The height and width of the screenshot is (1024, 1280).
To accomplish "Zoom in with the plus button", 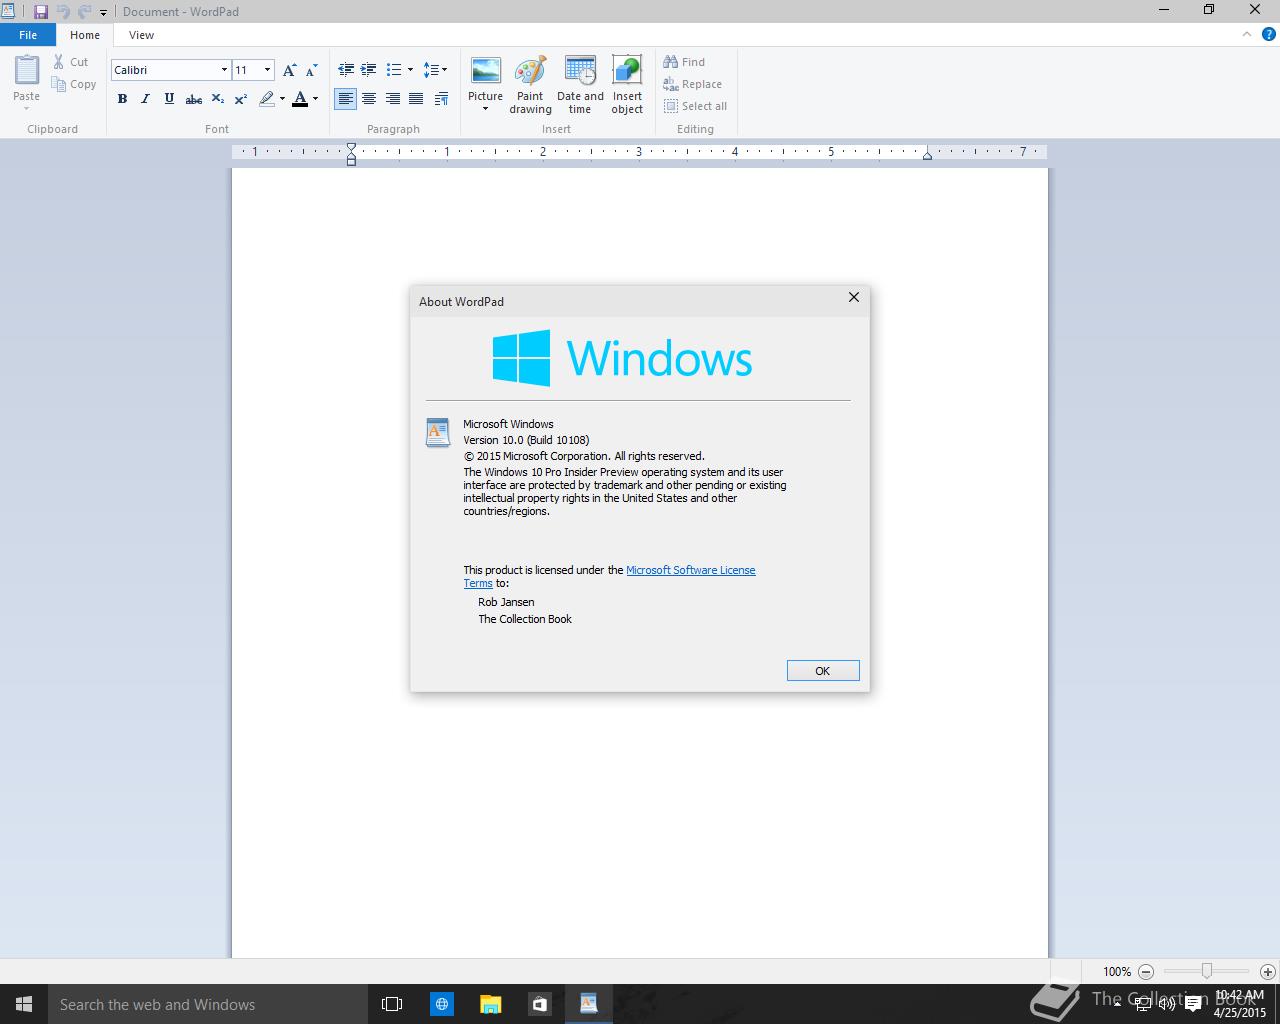I will (1268, 971).
